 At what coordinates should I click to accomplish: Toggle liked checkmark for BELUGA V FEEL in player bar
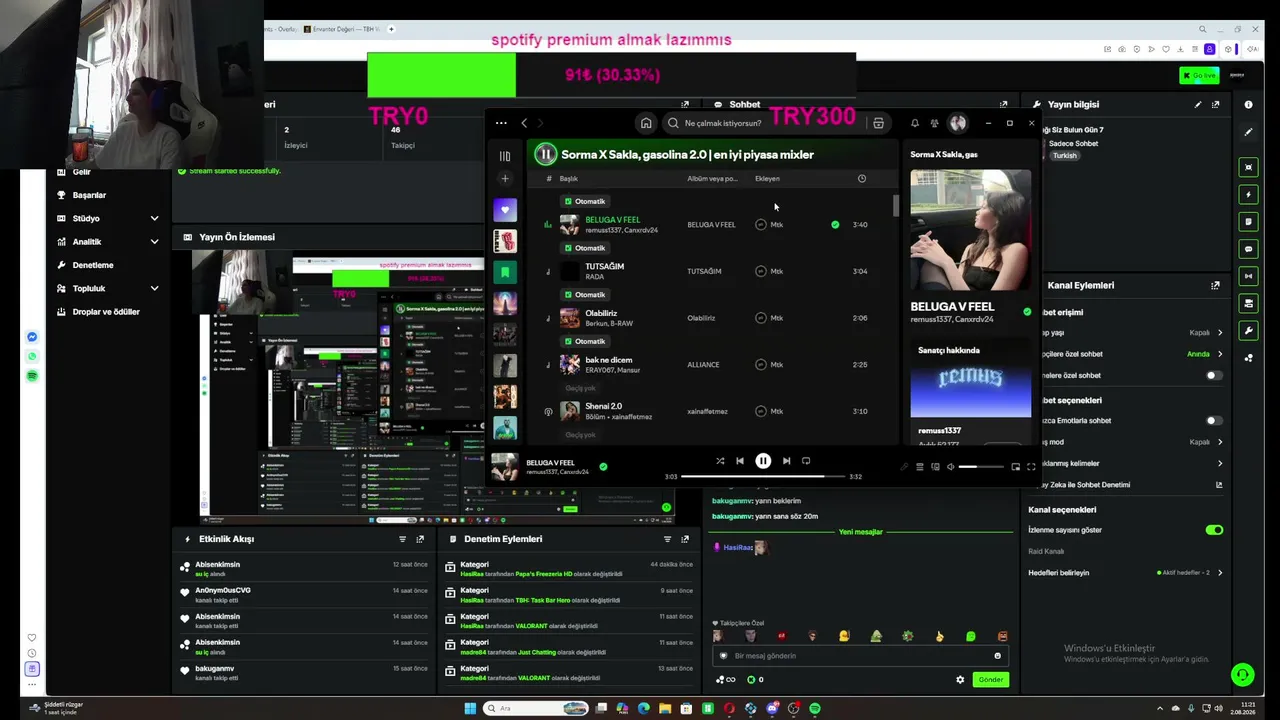603,466
